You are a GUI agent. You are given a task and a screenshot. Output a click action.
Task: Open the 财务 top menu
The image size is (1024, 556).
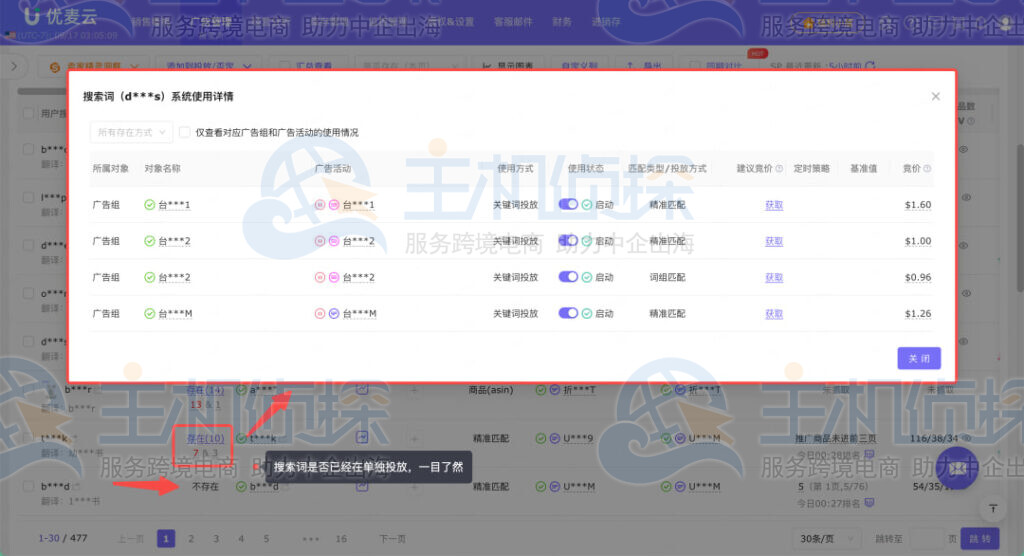[562, 22]
